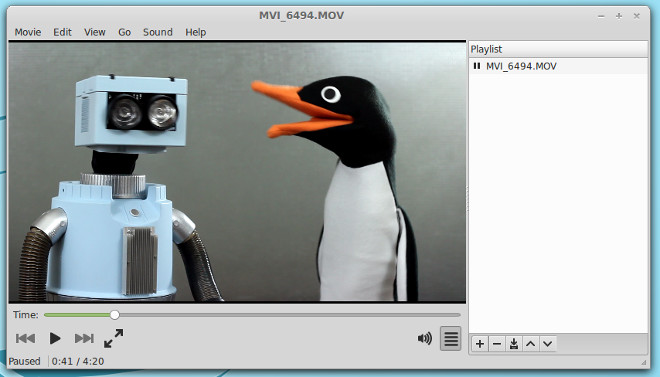Save the playlist using the download icon
660x377 pixels.
(514, 344)
